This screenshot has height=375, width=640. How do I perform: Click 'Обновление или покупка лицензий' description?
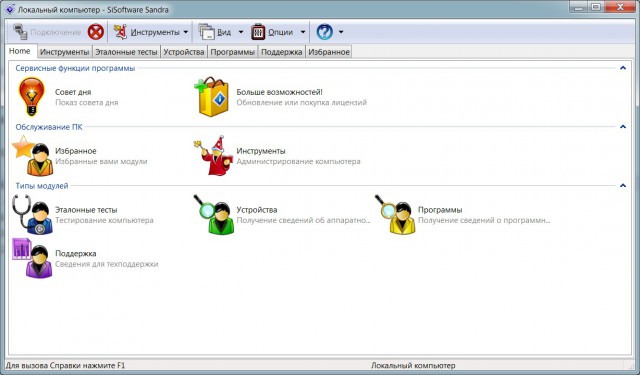click(302, 102)
